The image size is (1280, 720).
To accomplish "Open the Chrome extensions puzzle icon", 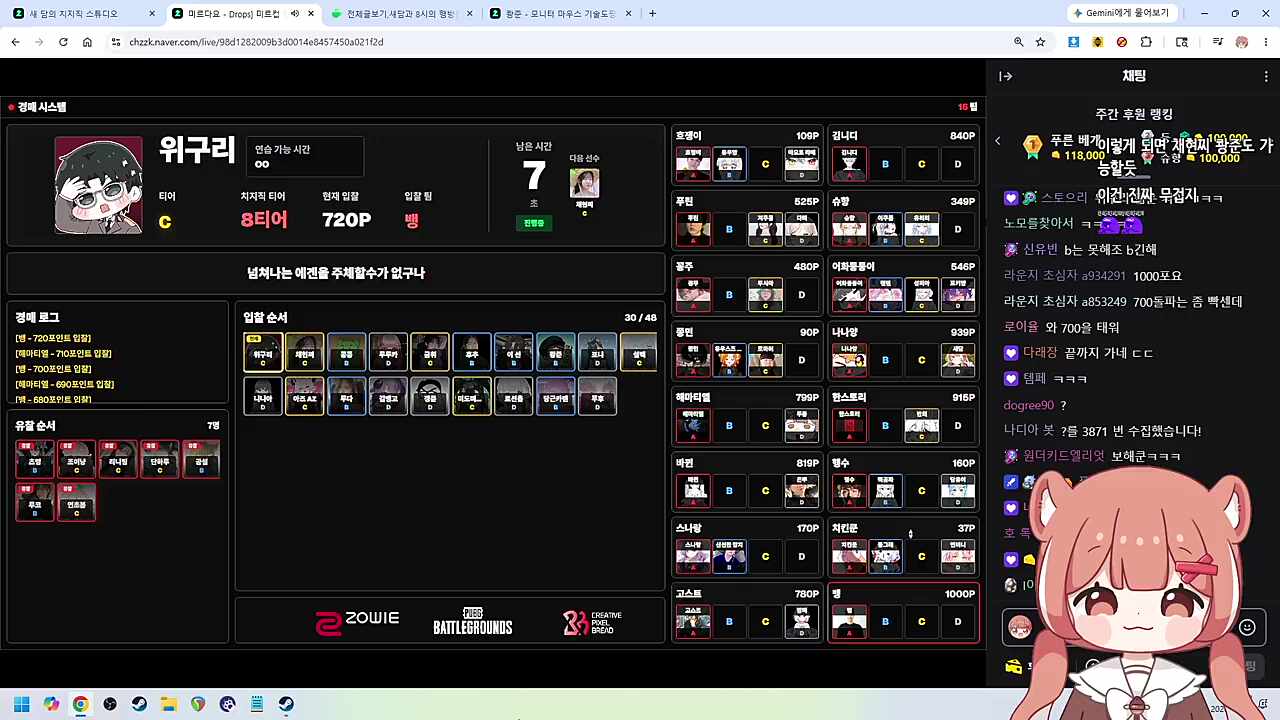I will point(1146,42).
